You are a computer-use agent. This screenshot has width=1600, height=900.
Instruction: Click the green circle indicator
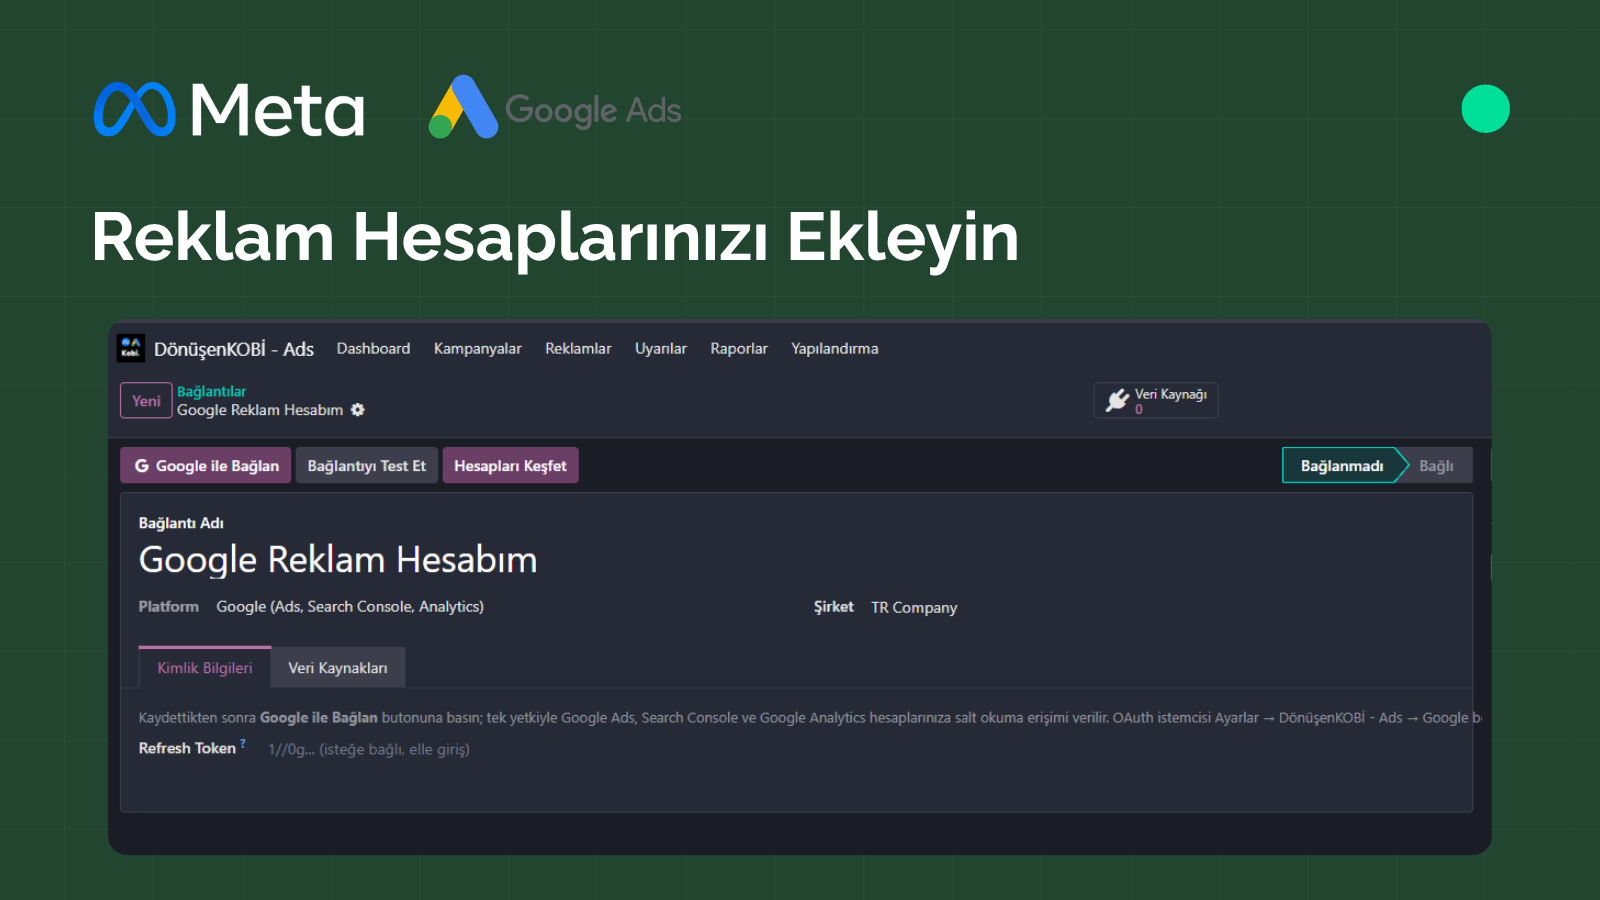(x=1485, y=109)
